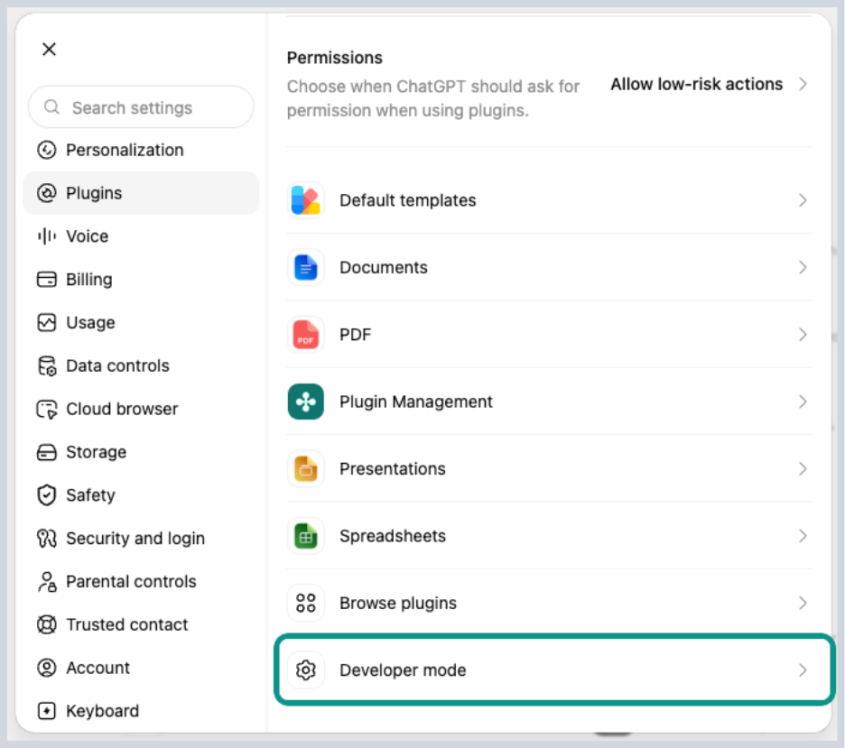Open Account settings
Screen dimensions: 845x748
tap(141, 668)
